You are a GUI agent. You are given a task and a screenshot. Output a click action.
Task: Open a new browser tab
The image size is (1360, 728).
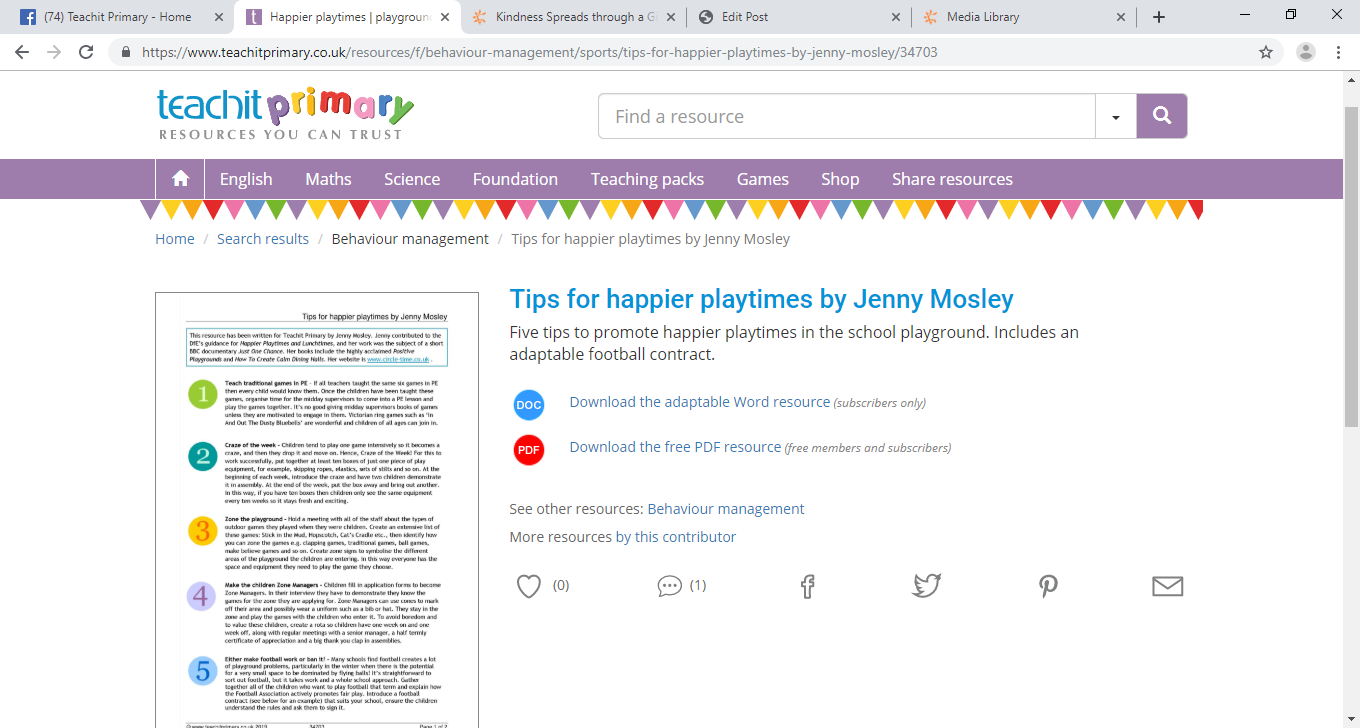(x=1159, y=17)
